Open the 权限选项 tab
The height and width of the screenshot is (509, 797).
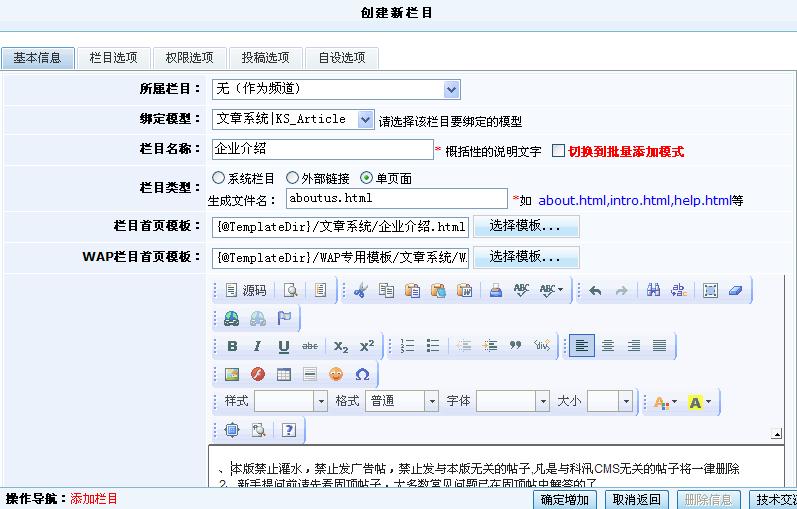189,58
